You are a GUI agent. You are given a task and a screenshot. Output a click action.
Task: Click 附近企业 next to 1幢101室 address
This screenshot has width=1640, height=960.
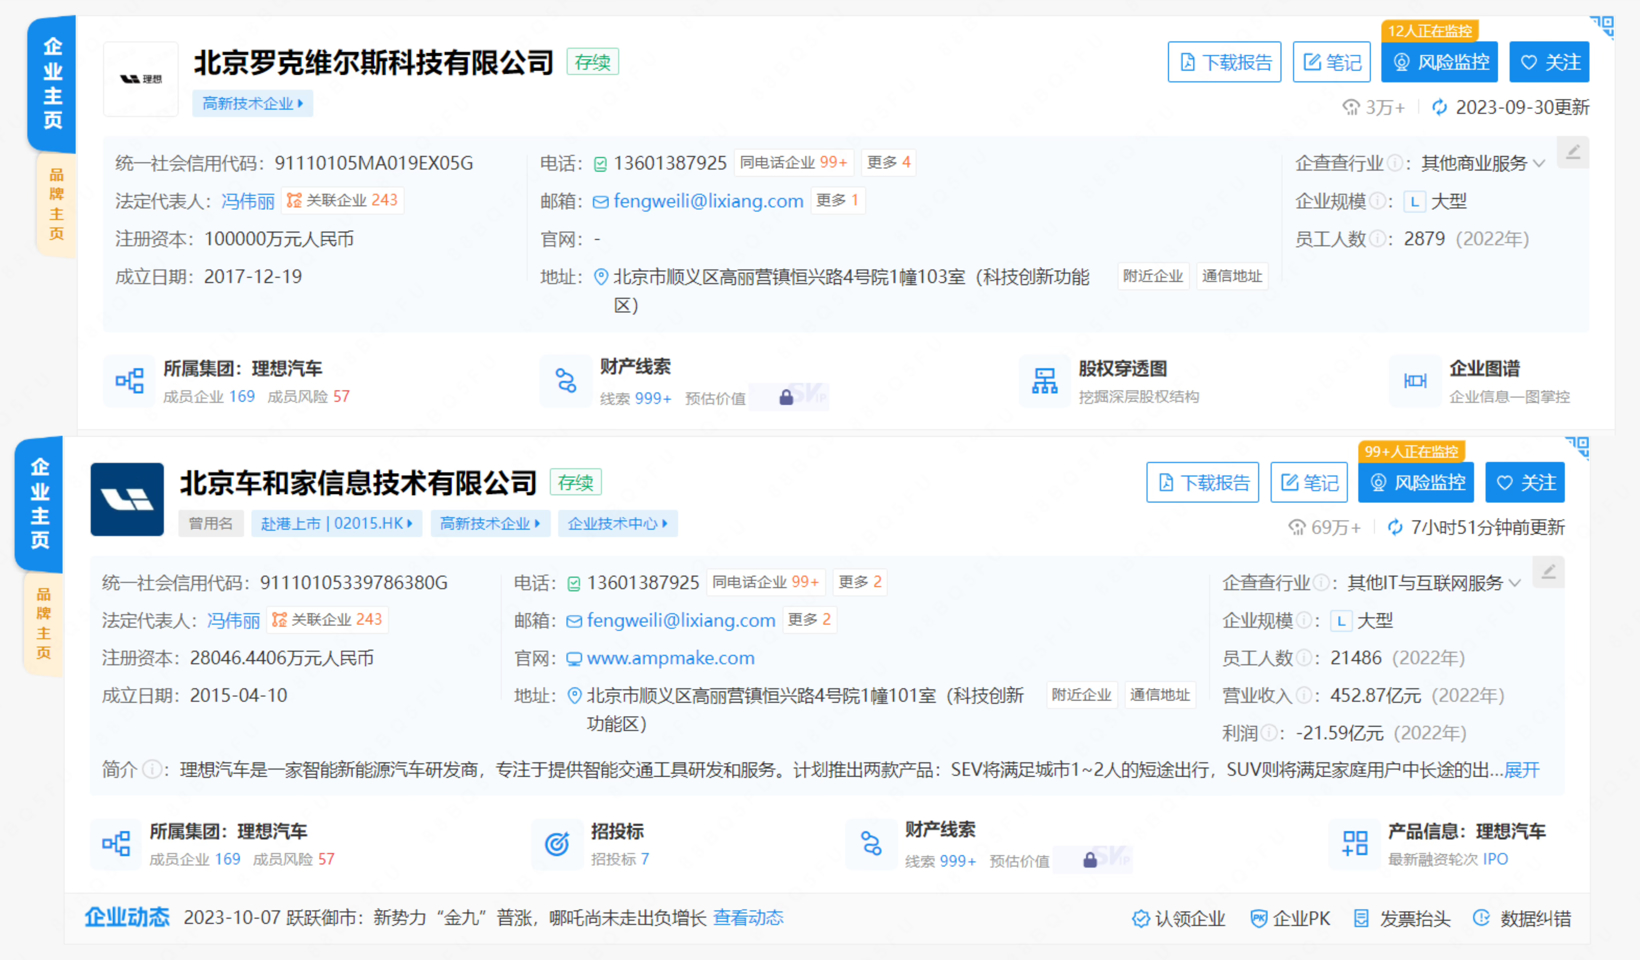pyautogui.click(x=1081, y=695)
